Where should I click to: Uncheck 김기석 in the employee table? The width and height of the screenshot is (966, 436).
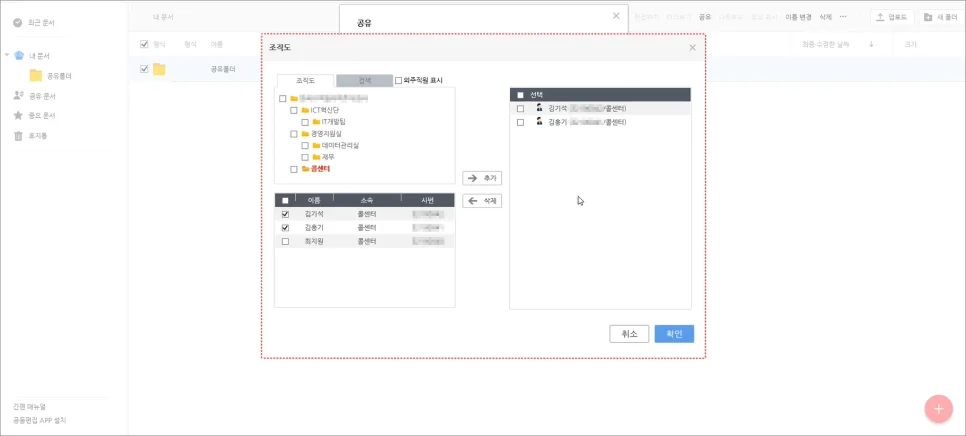[285, 214]
